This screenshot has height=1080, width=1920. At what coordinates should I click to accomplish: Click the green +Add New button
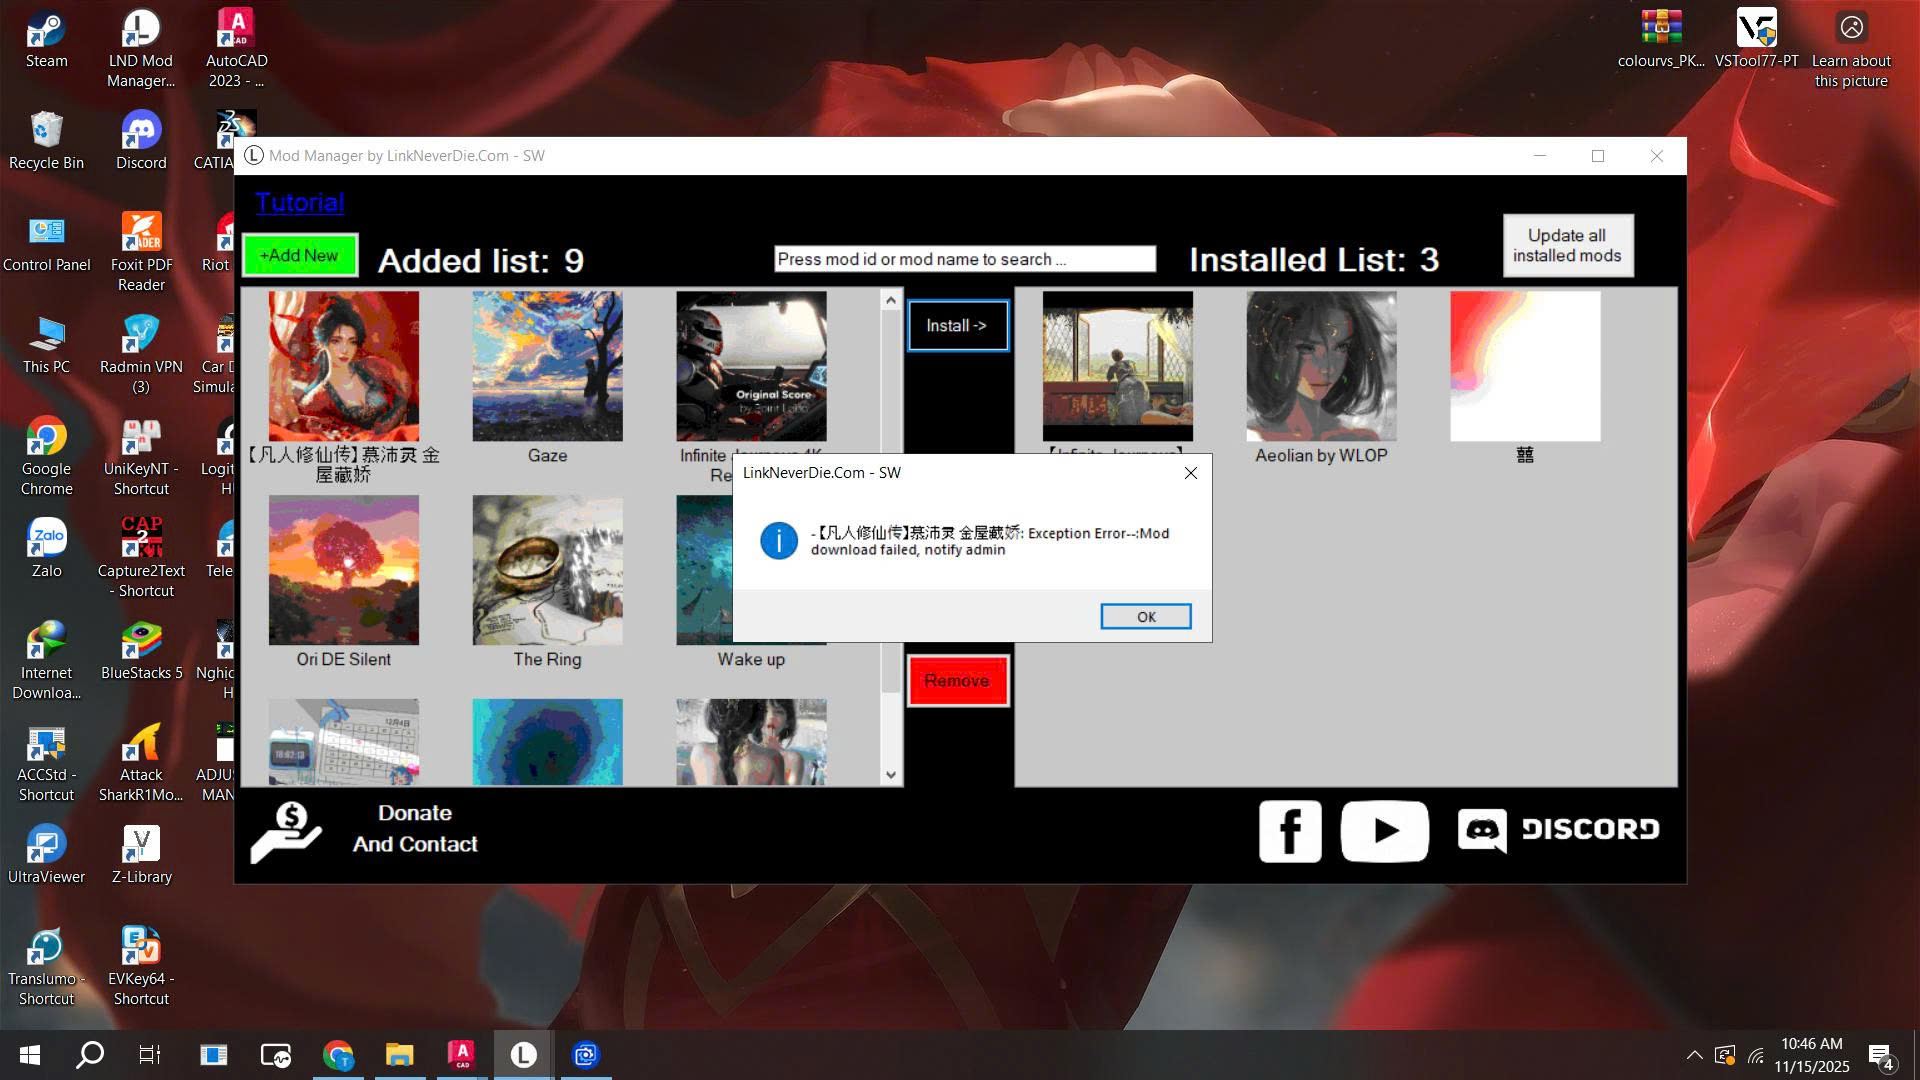click(x=299, y=256)
